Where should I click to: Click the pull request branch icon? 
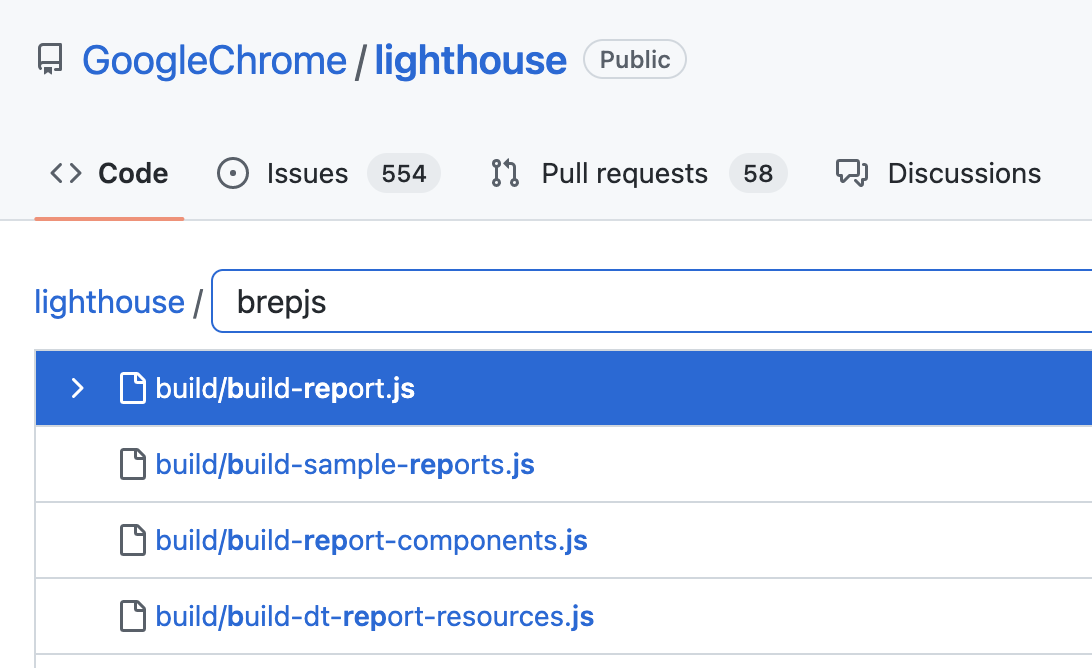505,173
